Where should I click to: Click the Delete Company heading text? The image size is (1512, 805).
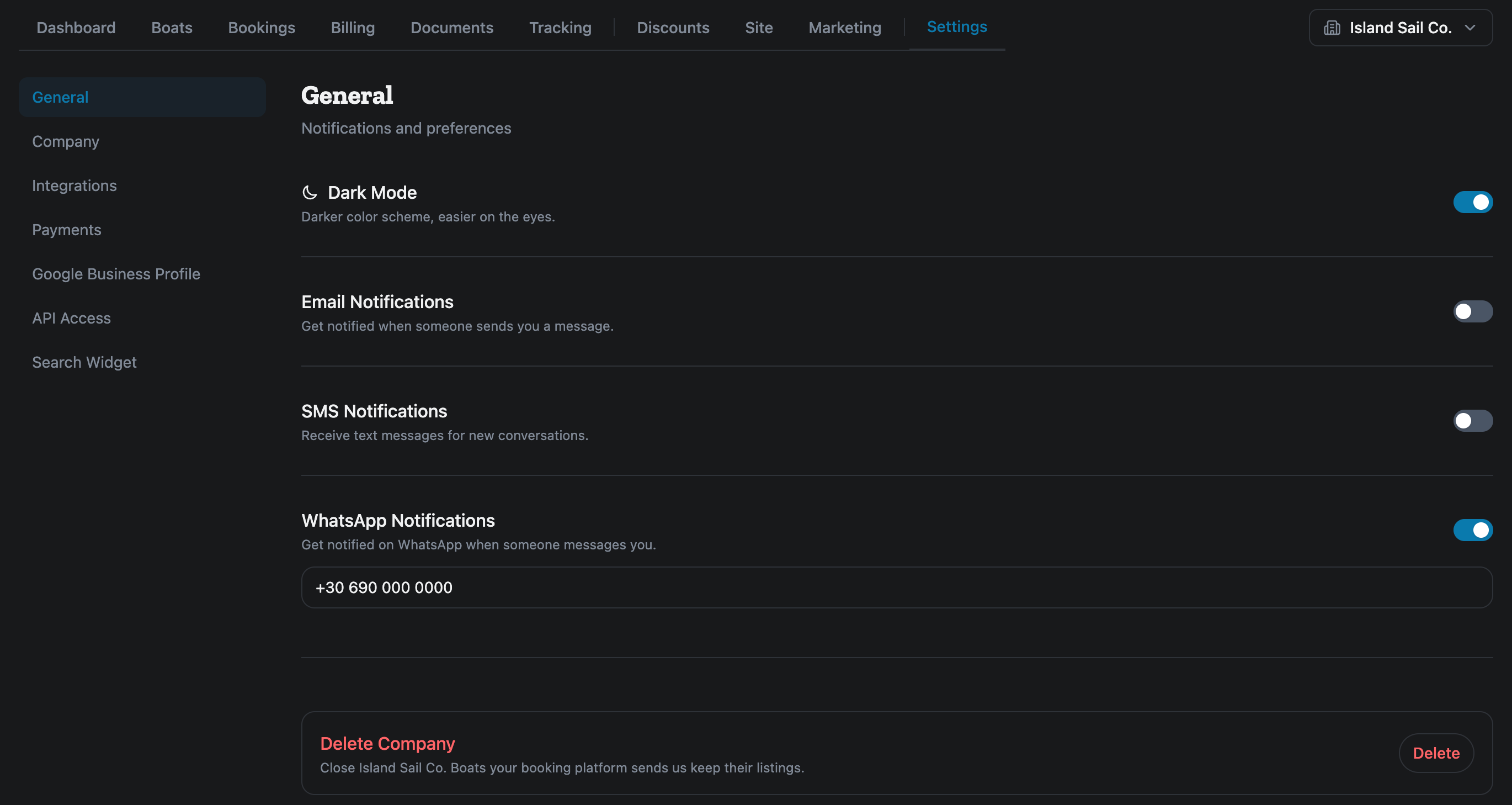387,744
